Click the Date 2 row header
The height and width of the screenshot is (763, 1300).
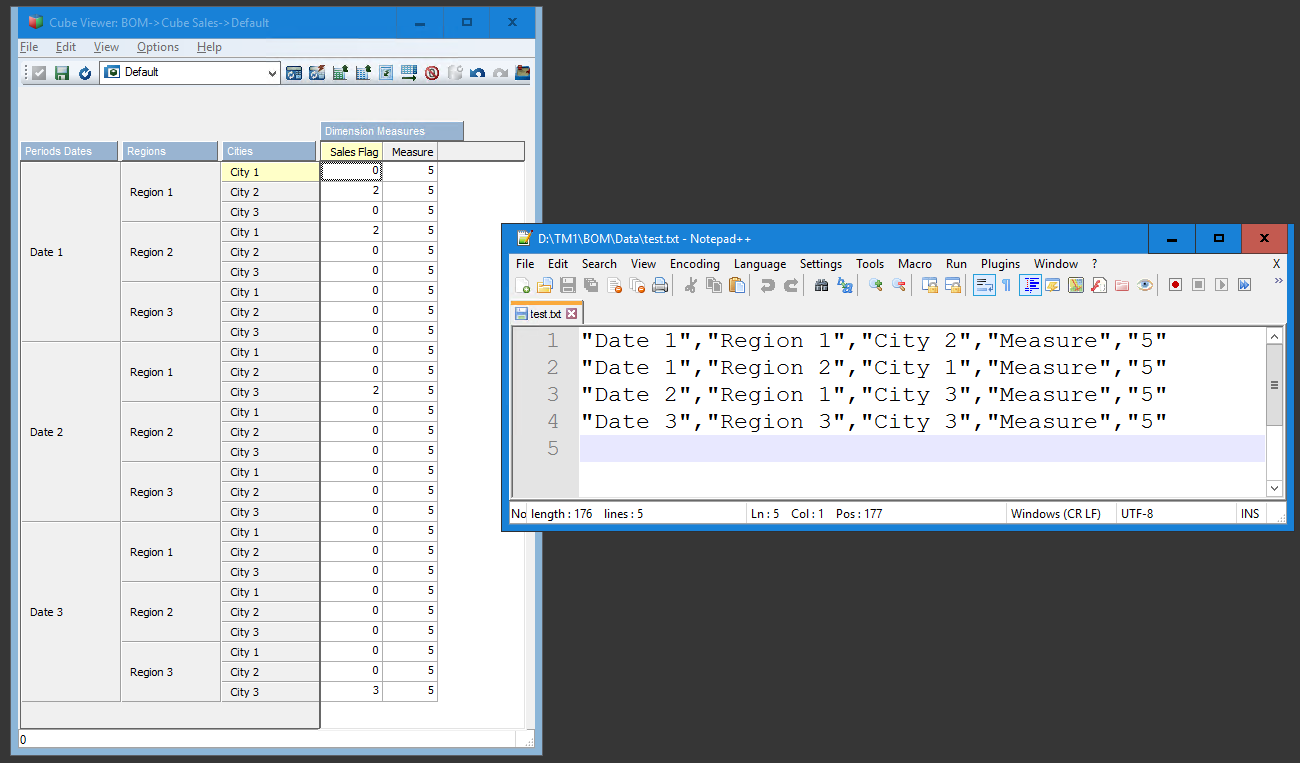[x=71, y=432]
